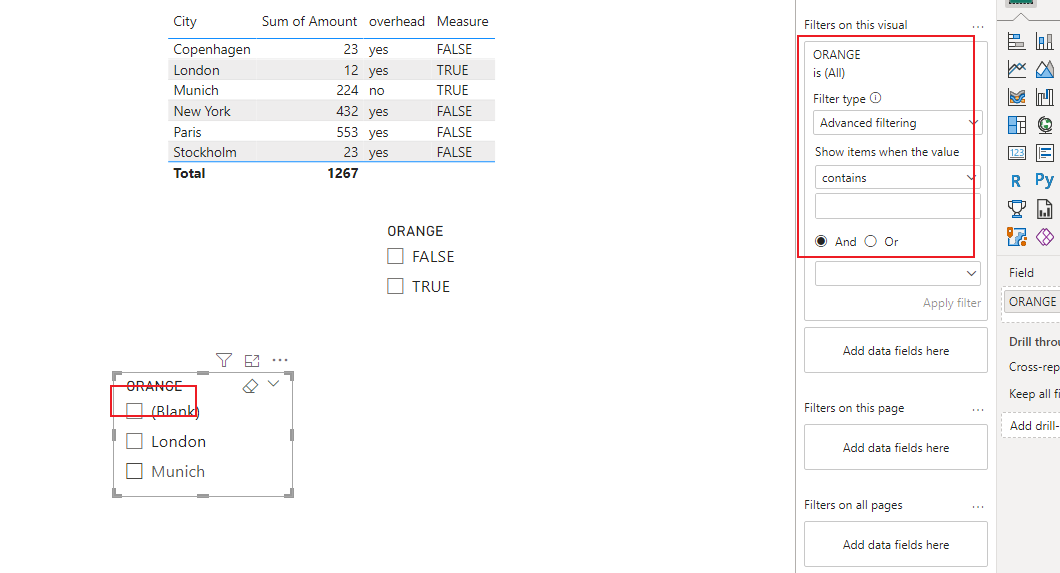Pick the ribbon chart visual

tap(1016, 97)
